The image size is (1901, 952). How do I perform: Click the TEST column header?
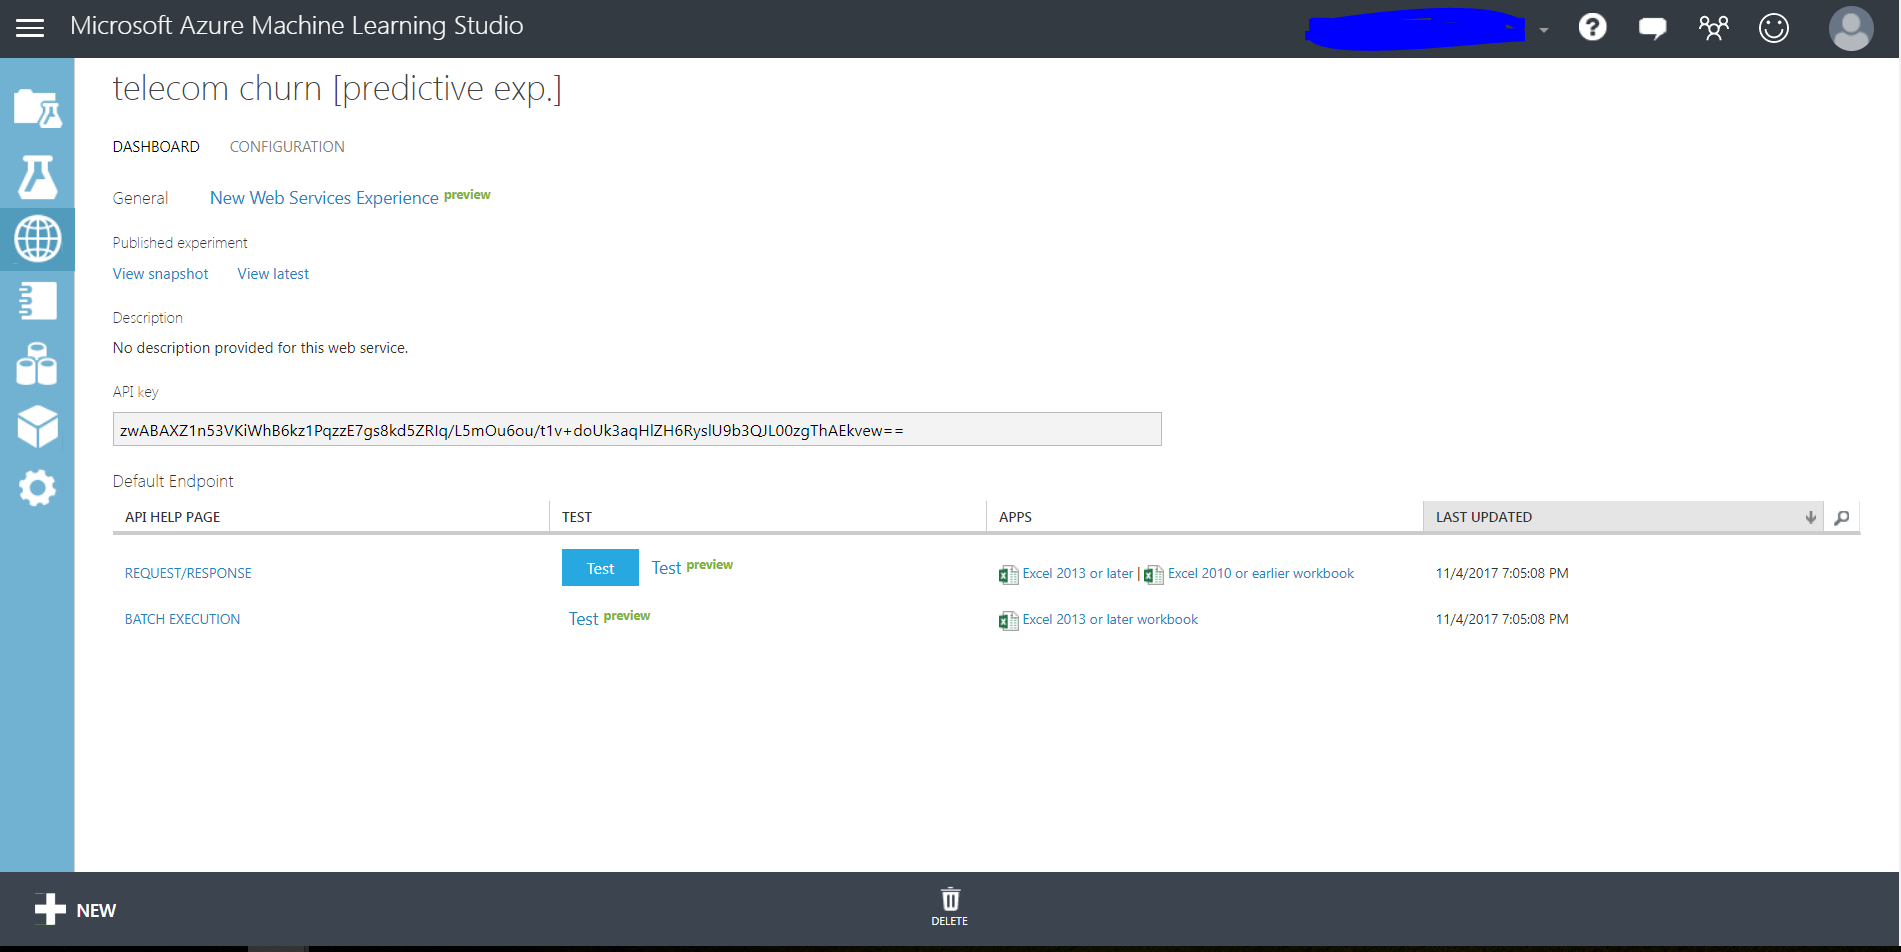coord(577,517)
